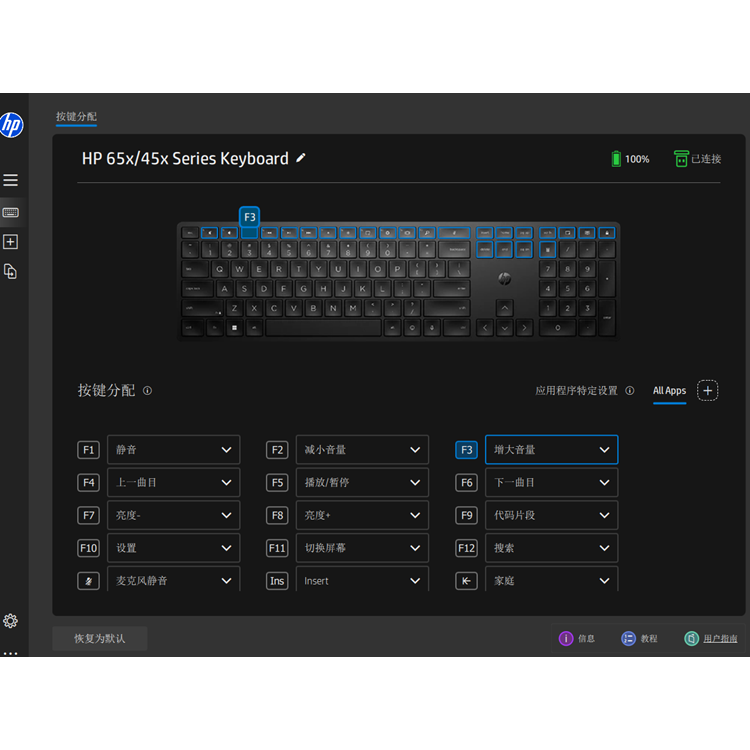Open the F5 播放/暂停 dropdown

(362, 483)
